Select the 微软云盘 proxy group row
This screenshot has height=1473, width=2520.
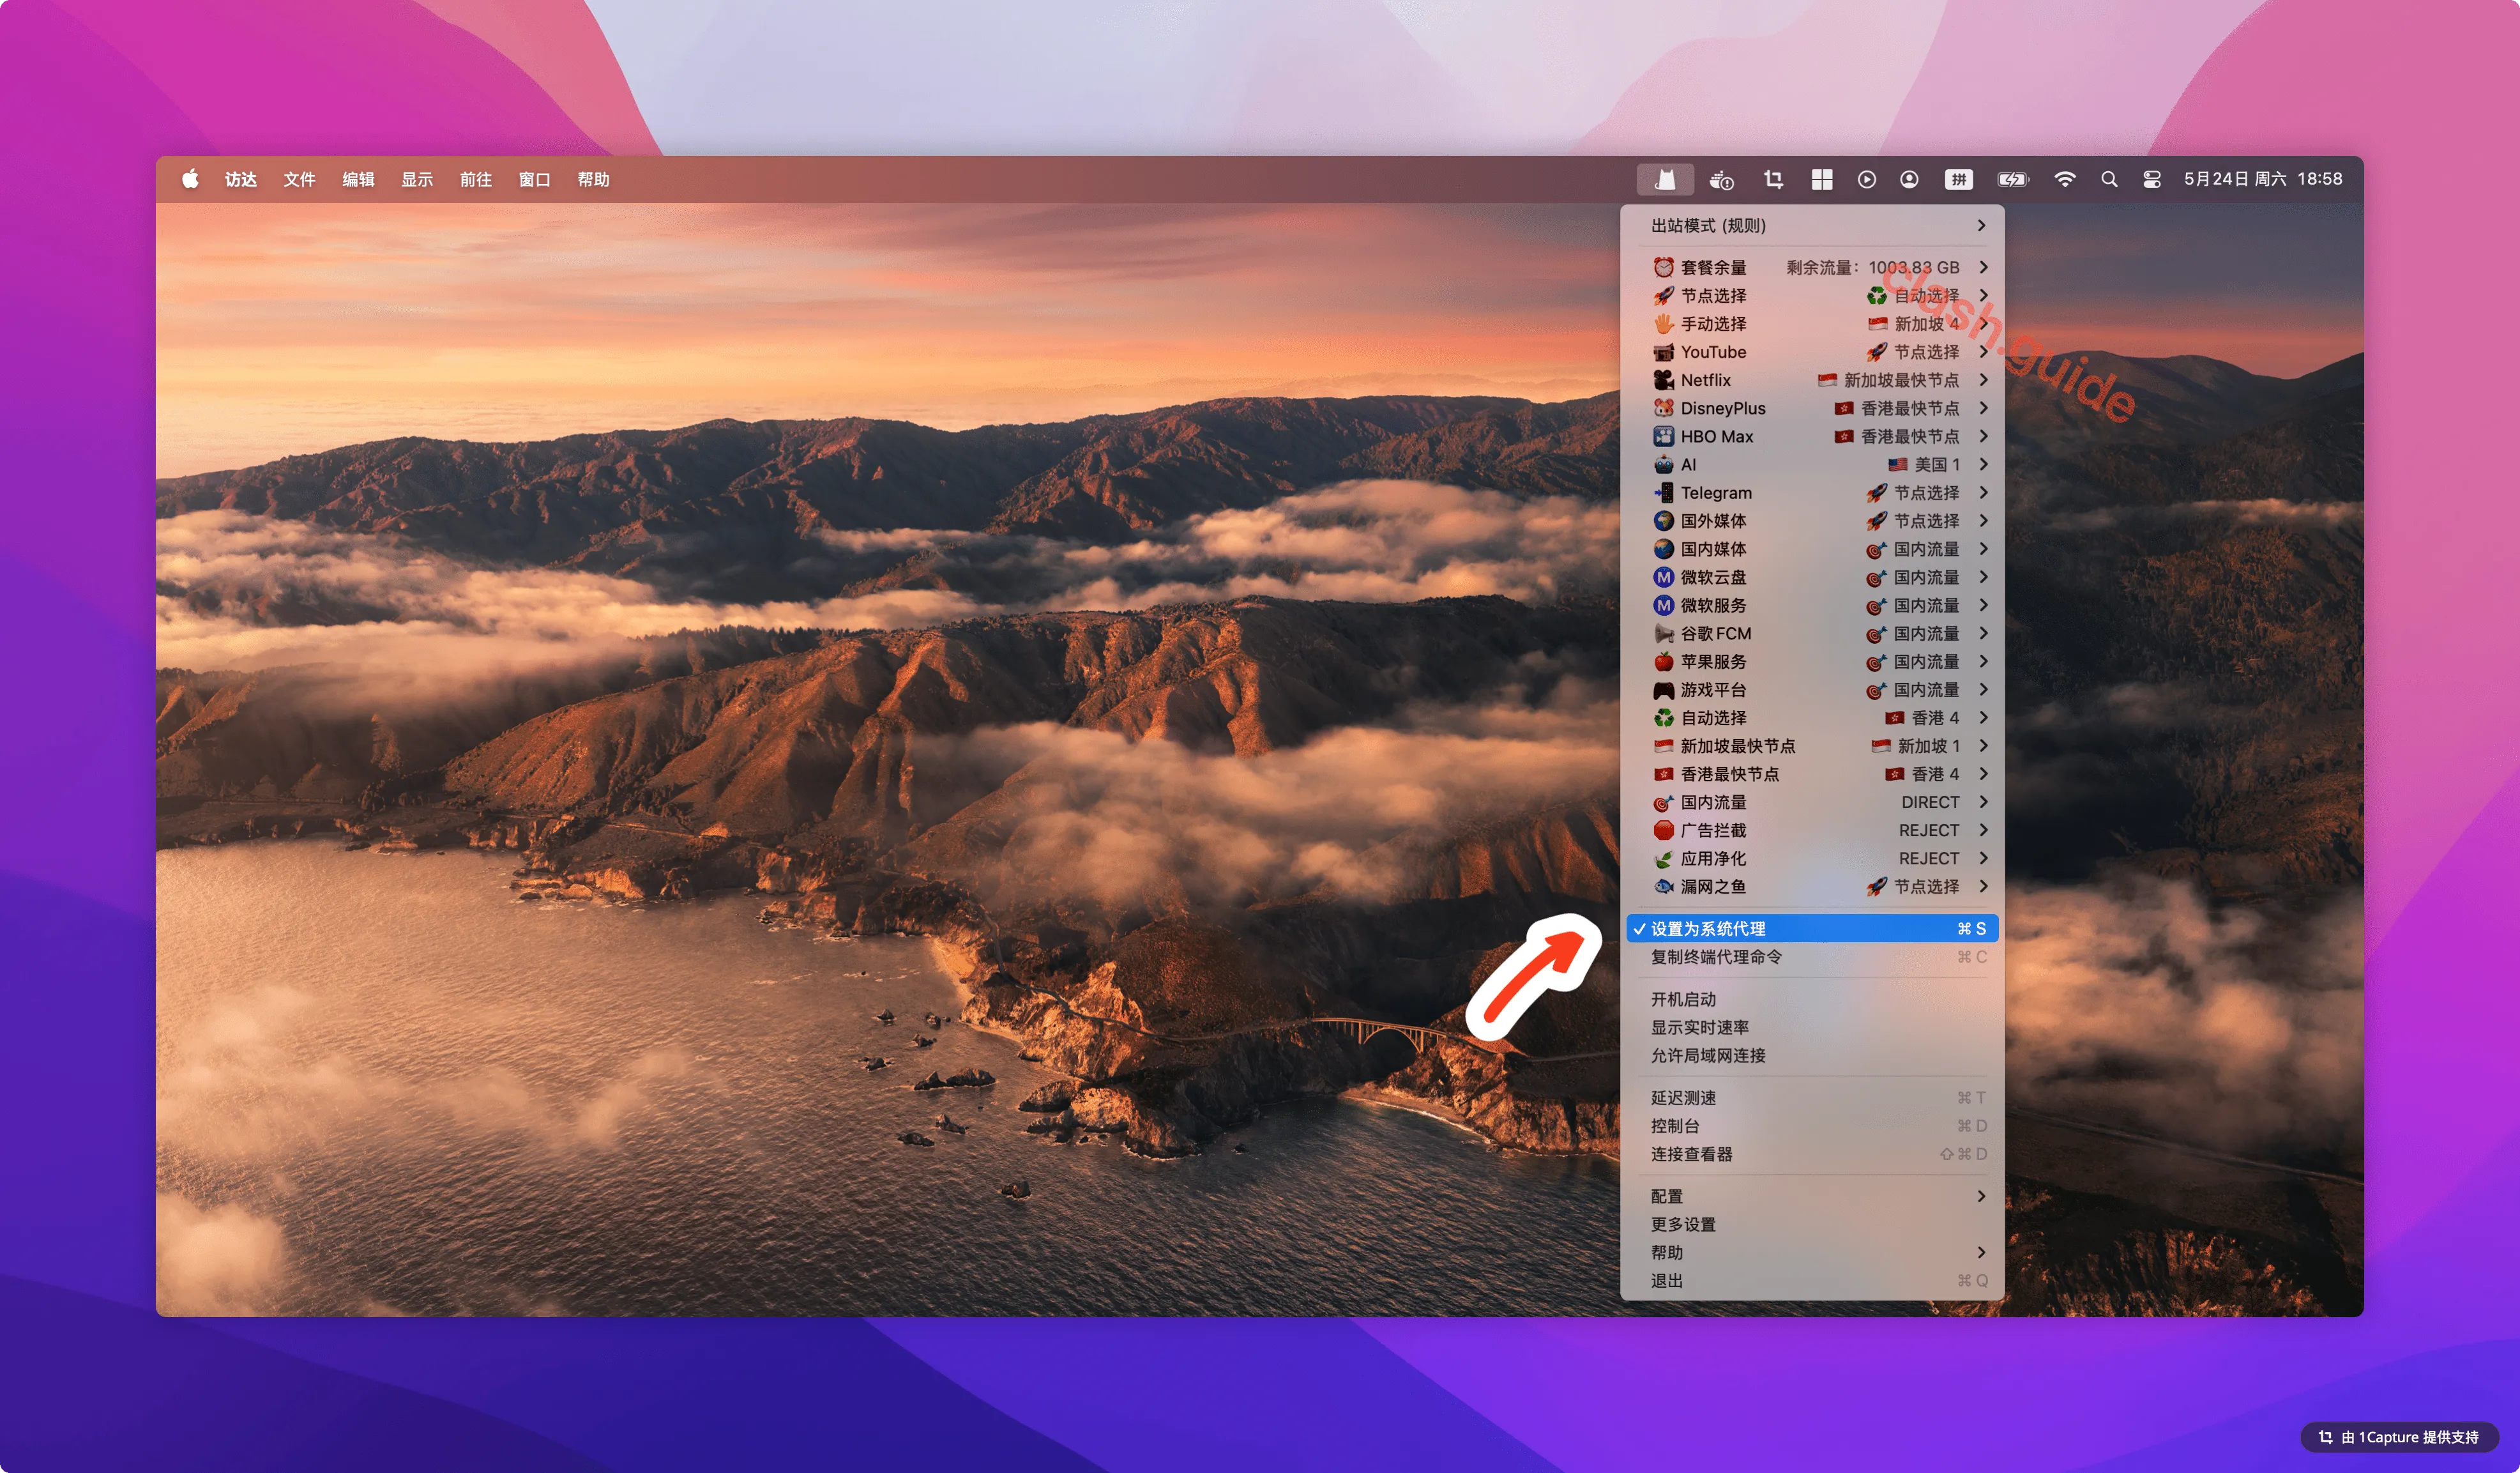coord(1811,577)
